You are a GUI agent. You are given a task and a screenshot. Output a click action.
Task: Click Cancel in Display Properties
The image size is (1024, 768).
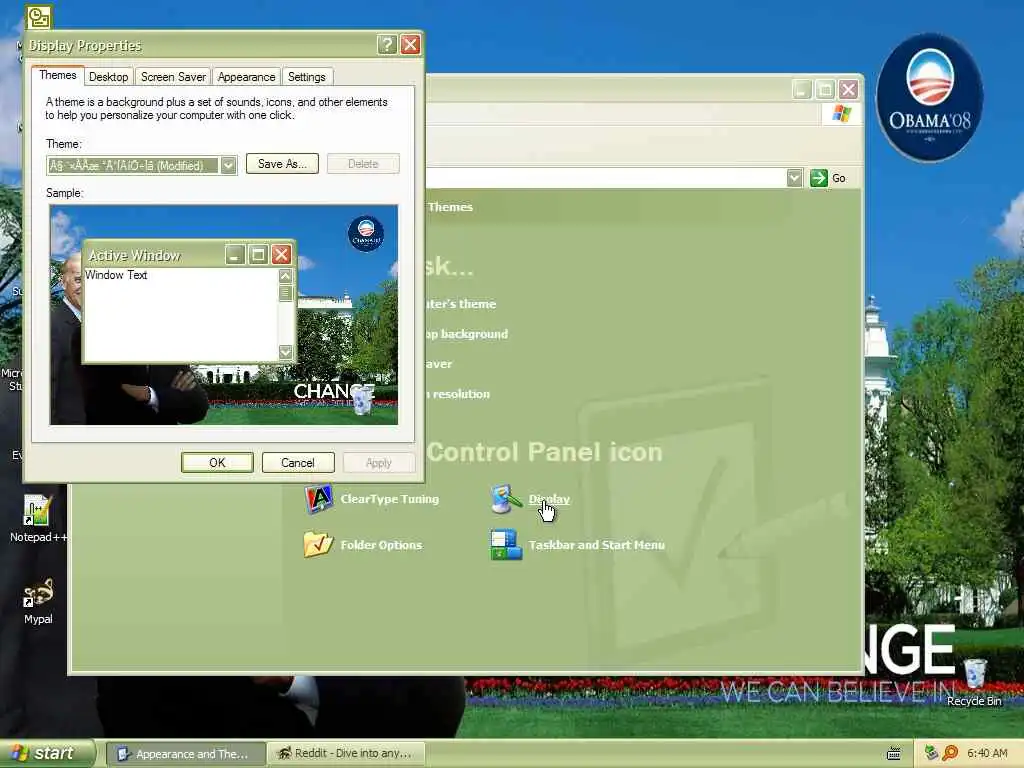point(298,462)
